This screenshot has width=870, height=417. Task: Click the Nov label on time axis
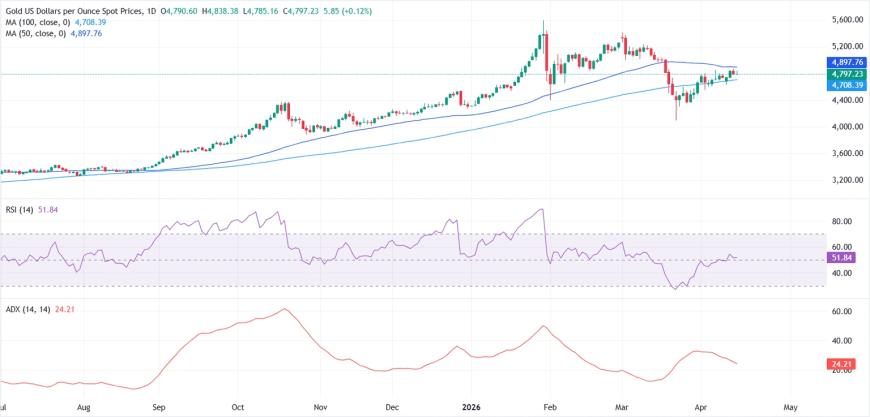click(319, 408)
